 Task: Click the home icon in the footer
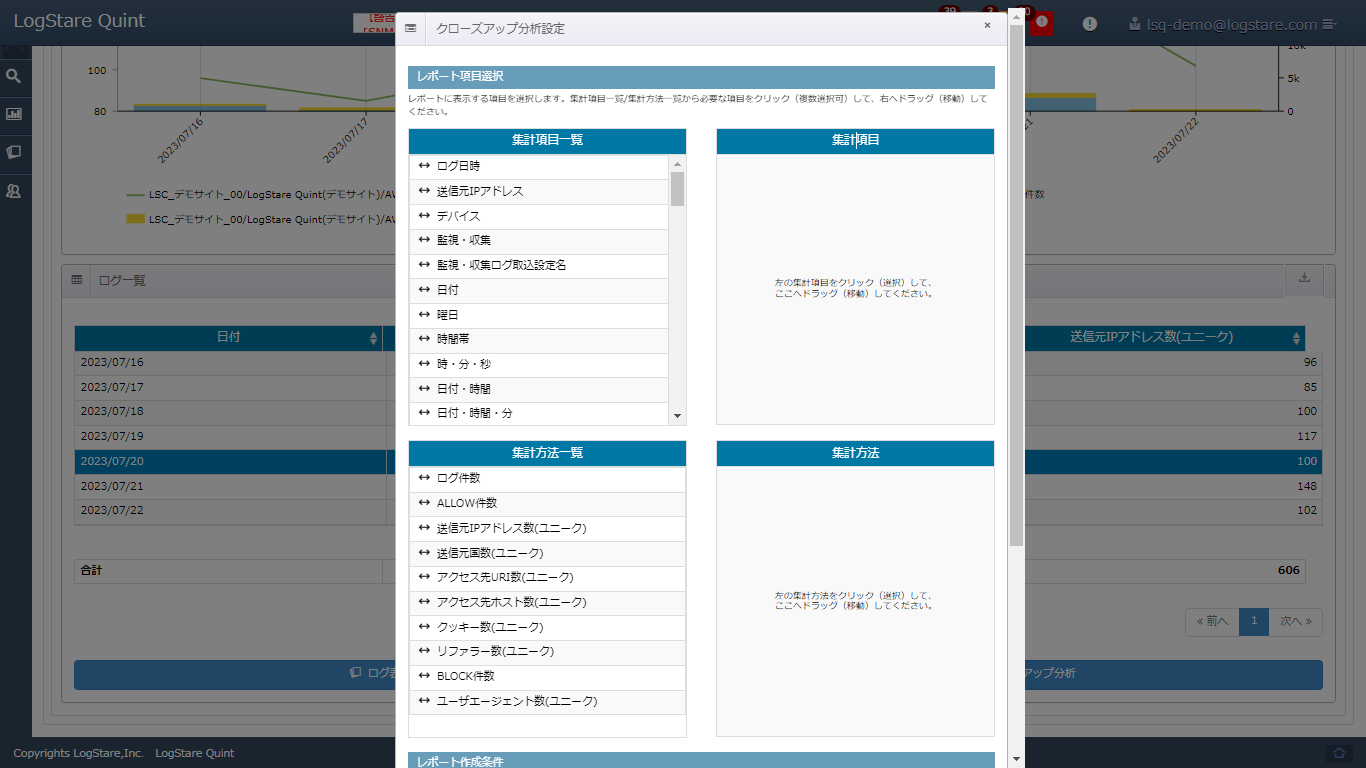1339,753
